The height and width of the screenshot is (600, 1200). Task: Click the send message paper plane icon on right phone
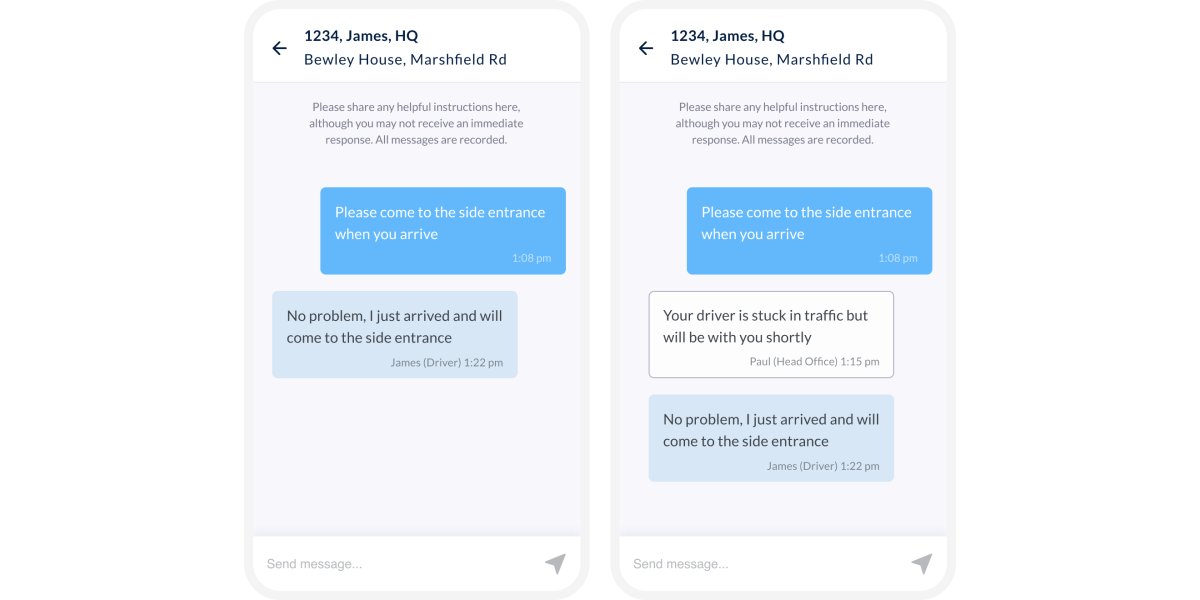[921, 563]
